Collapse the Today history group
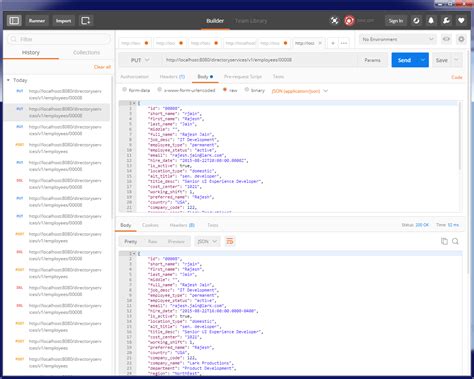The height and width of the screenshot is (379, 474). pos(8,80)
